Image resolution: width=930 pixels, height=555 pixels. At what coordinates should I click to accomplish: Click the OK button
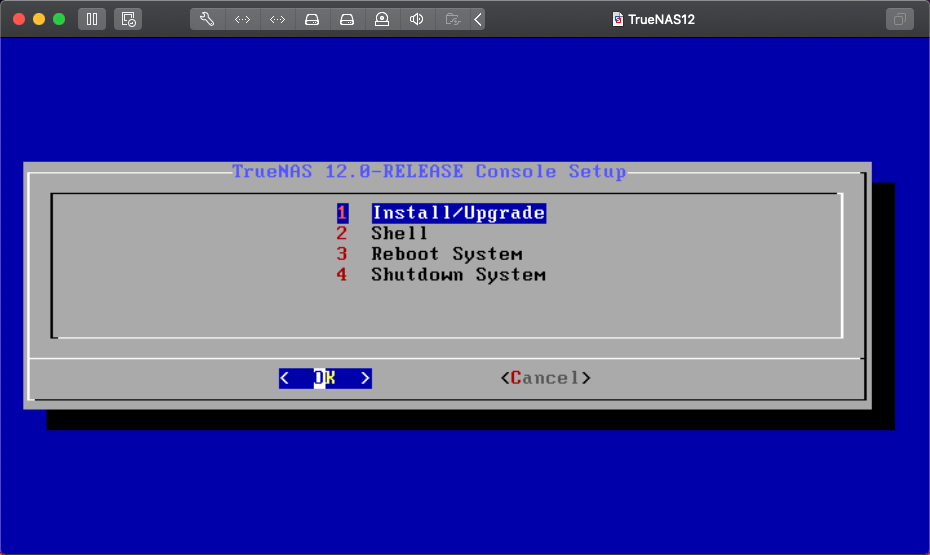tap(325, 378)
